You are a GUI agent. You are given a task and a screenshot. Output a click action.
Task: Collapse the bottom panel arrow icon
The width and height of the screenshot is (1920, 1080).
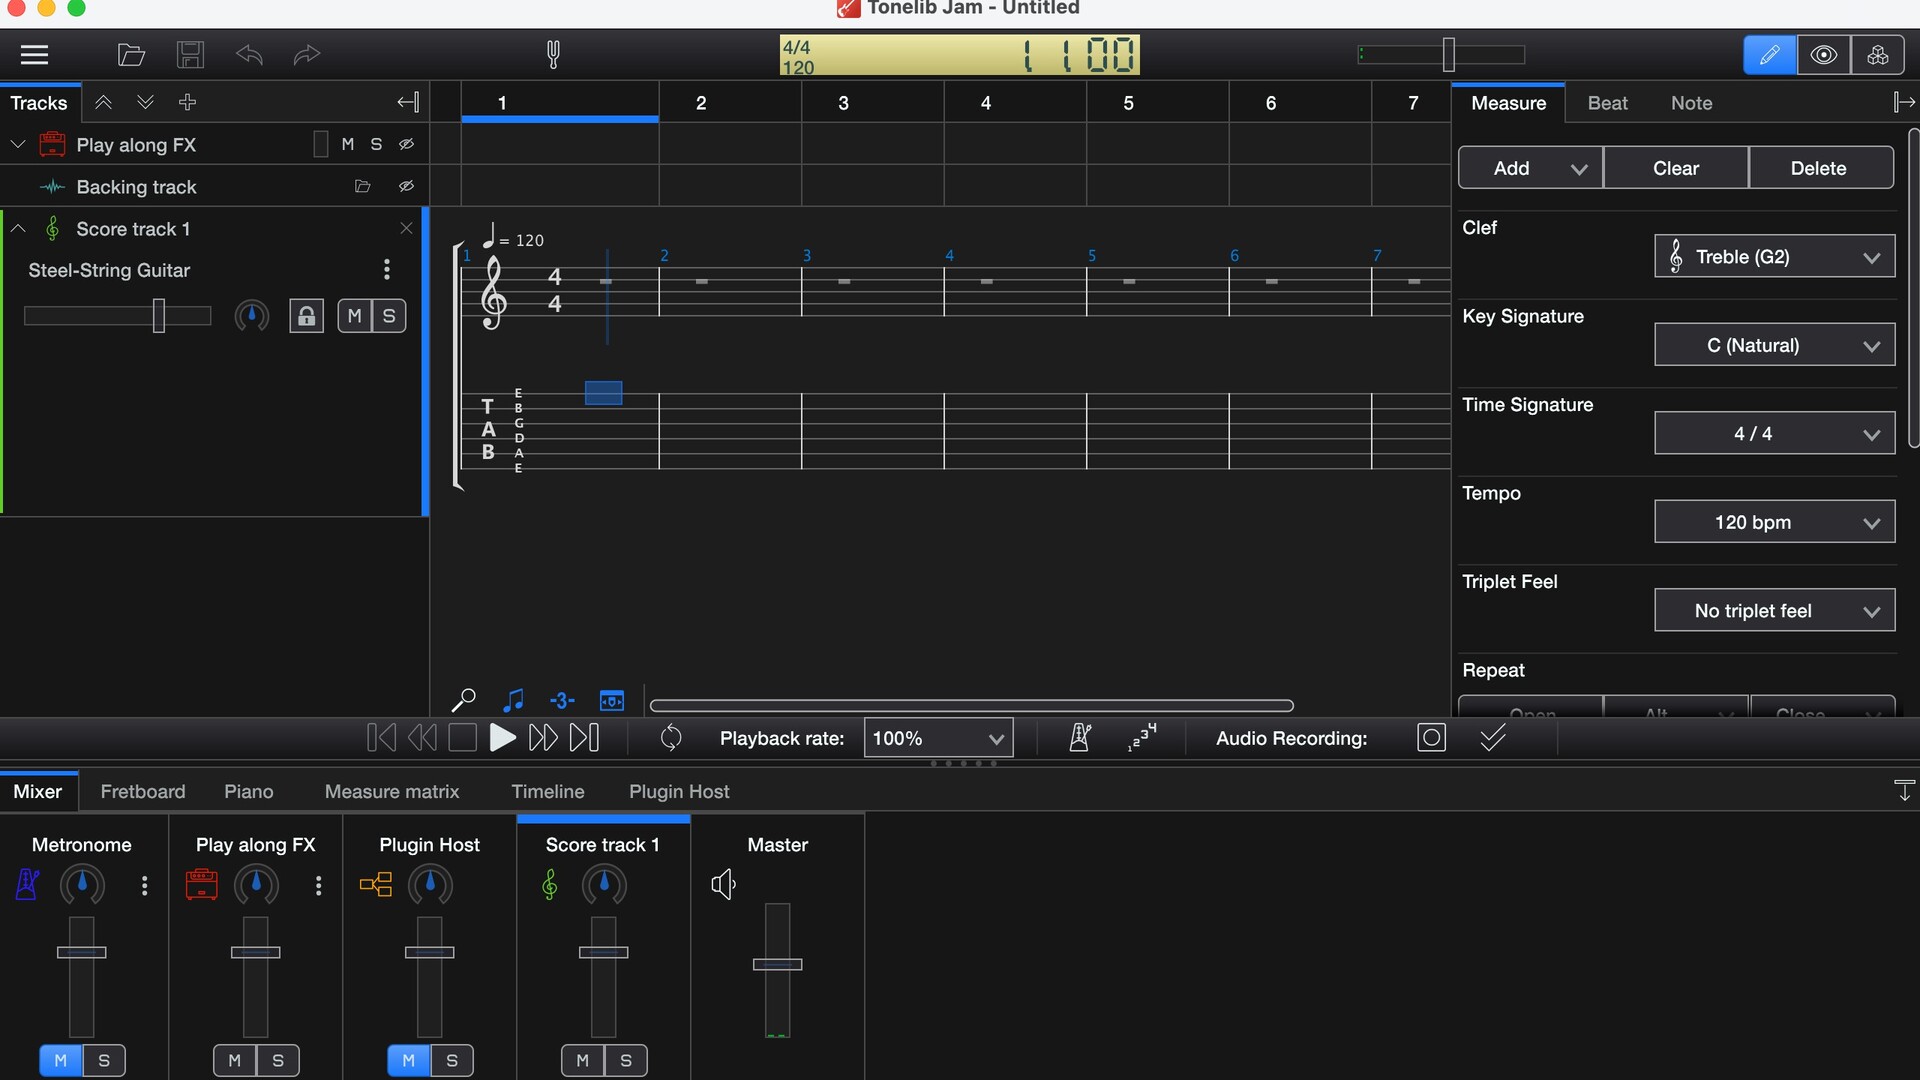[x=1904, y=791]
